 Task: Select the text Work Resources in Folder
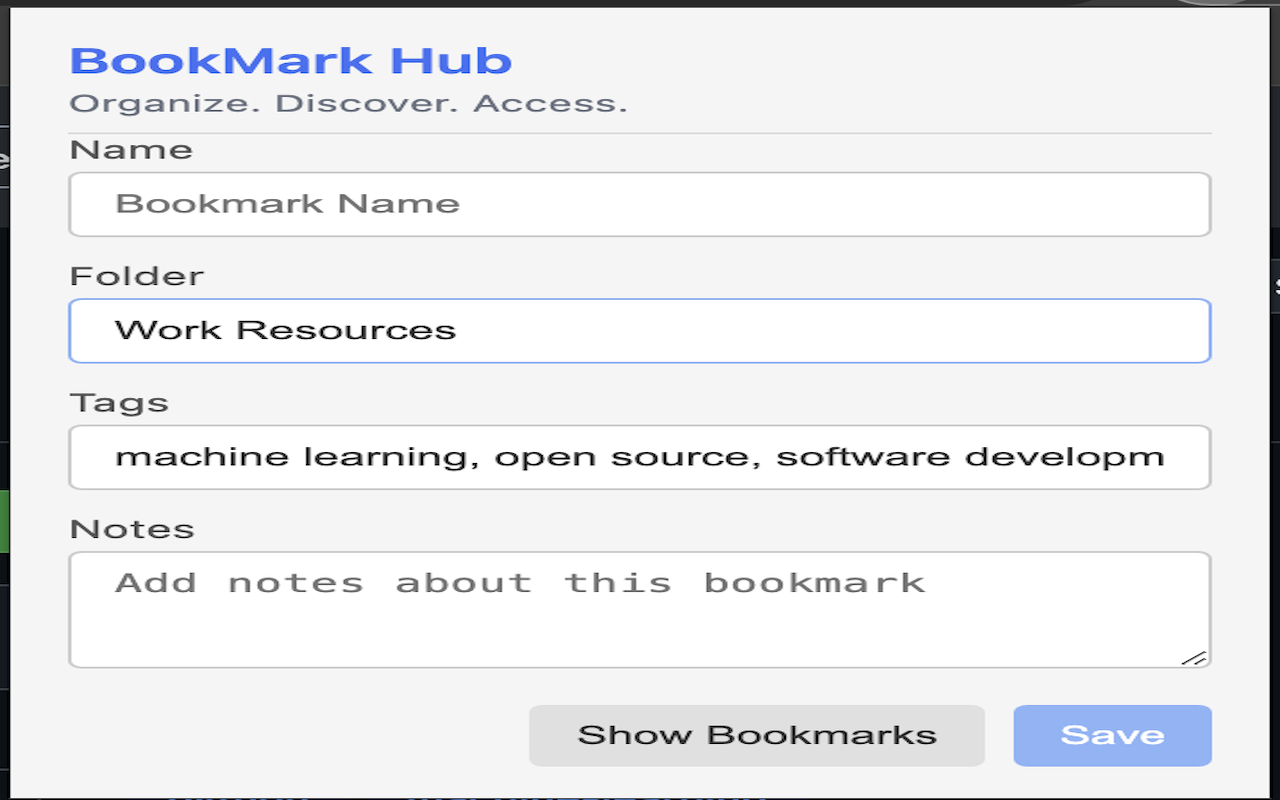click(x=284, y=330)
